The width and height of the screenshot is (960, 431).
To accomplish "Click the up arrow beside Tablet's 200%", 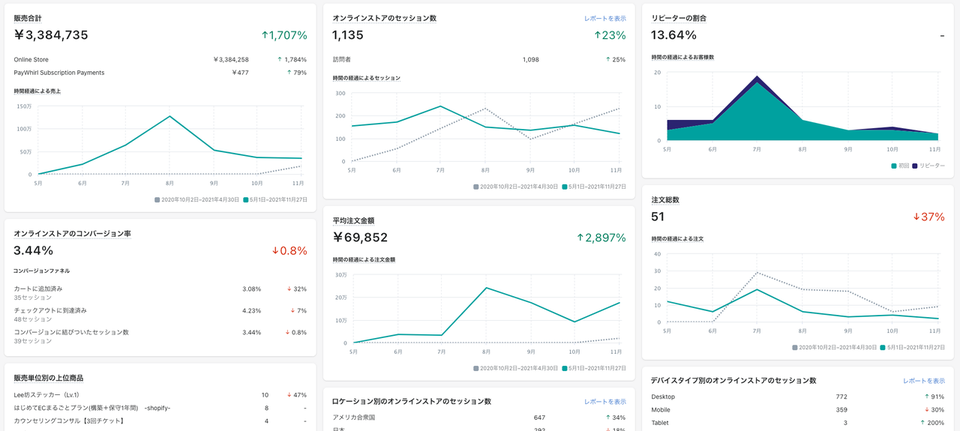I will point(923,423).
